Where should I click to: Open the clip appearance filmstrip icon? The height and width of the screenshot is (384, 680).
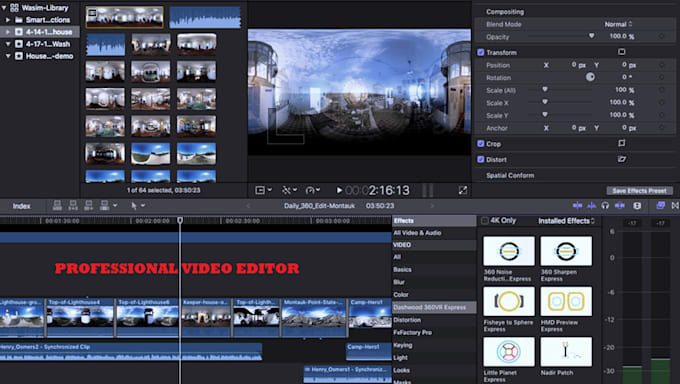pos(637,206)
